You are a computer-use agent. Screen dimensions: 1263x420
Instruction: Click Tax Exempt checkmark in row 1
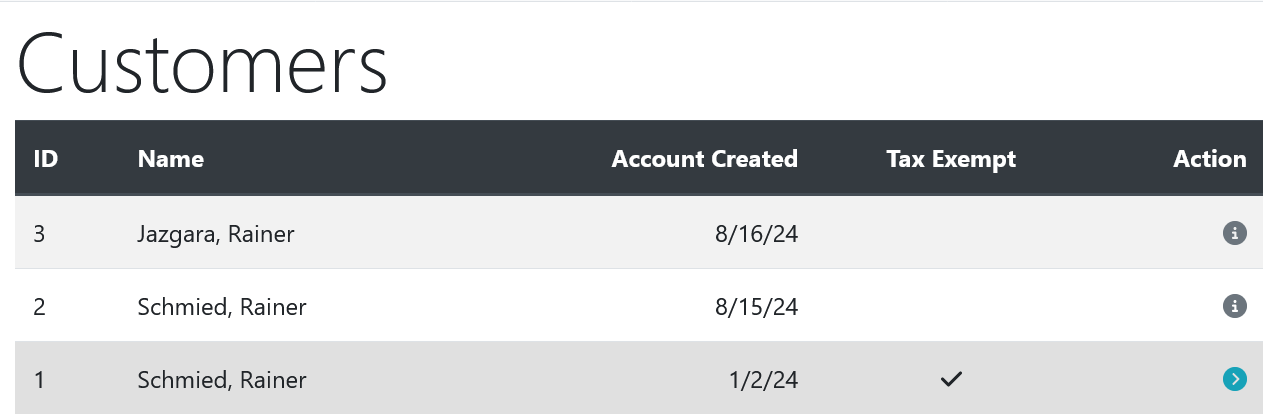tap(951, 379)
